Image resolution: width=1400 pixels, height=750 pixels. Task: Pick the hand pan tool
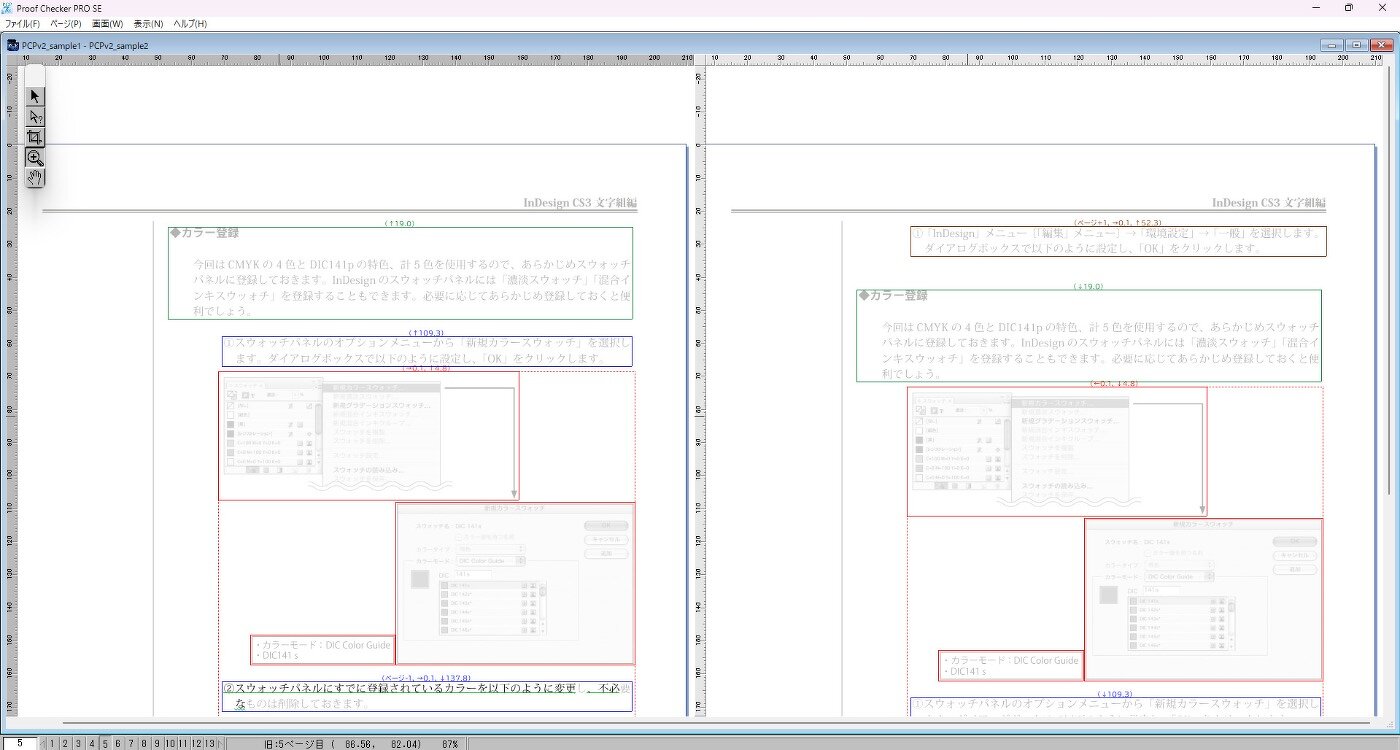(35, 178)
